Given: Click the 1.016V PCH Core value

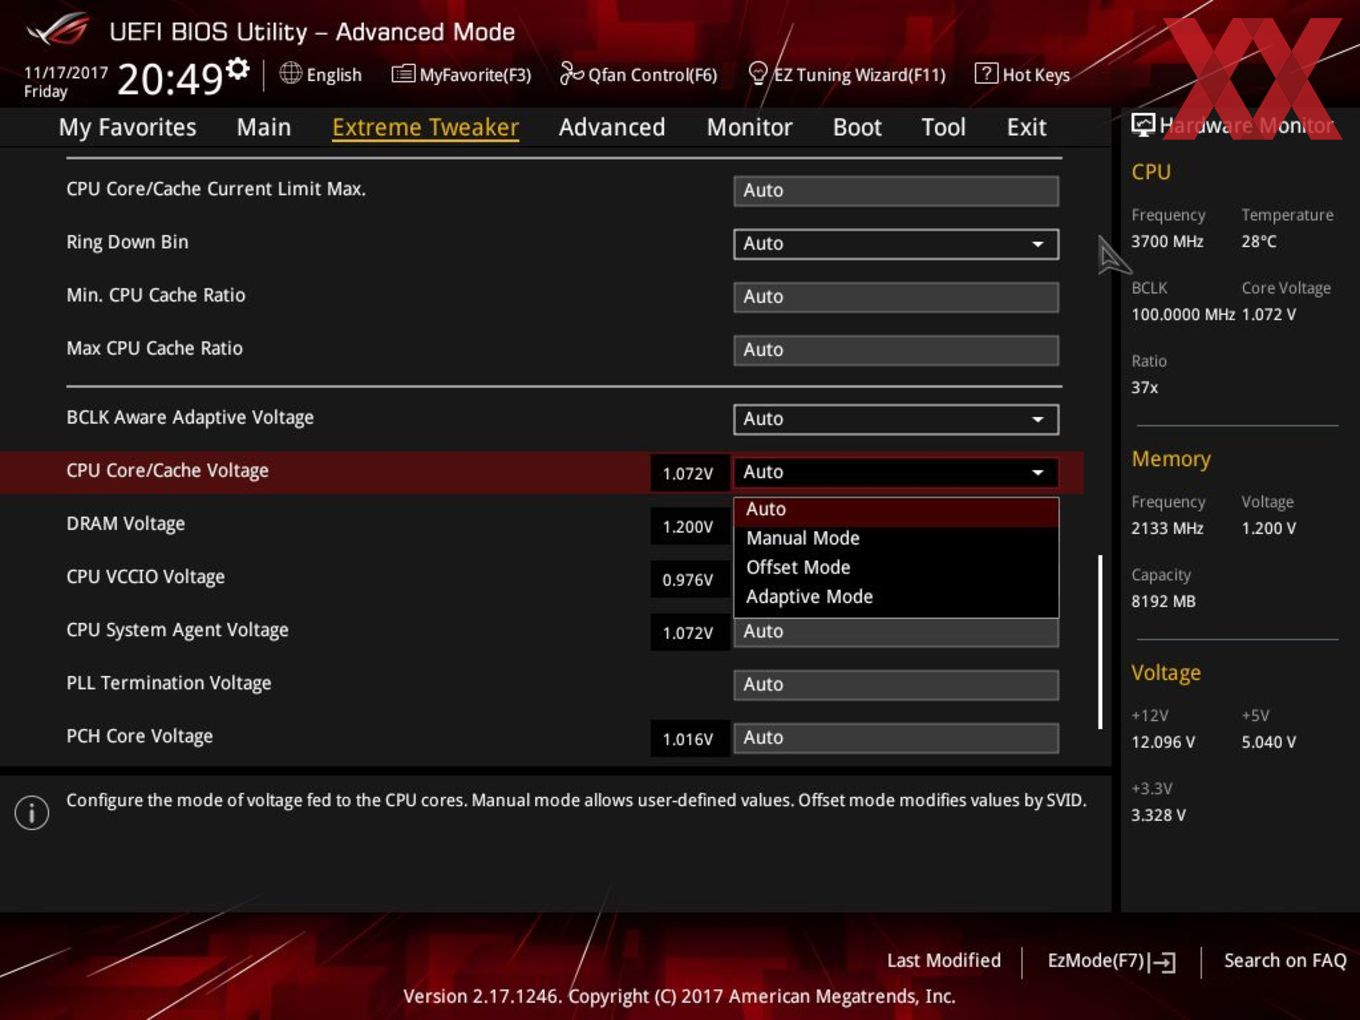Looking at the screenshot, I should click(688, 739).
